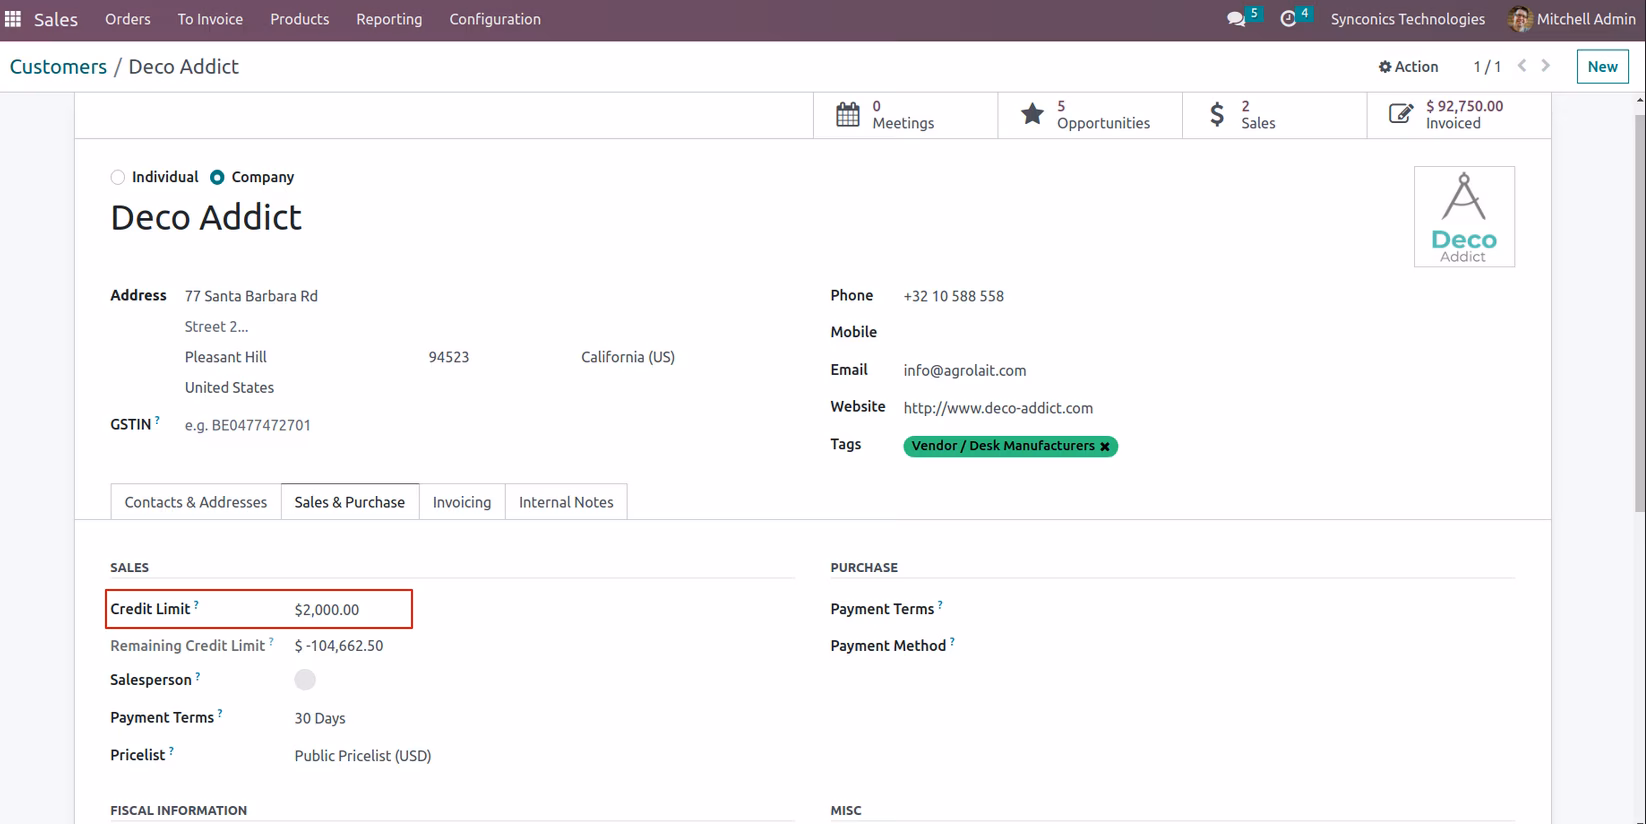Show help tooltip for Pricelist

(171, 750)
